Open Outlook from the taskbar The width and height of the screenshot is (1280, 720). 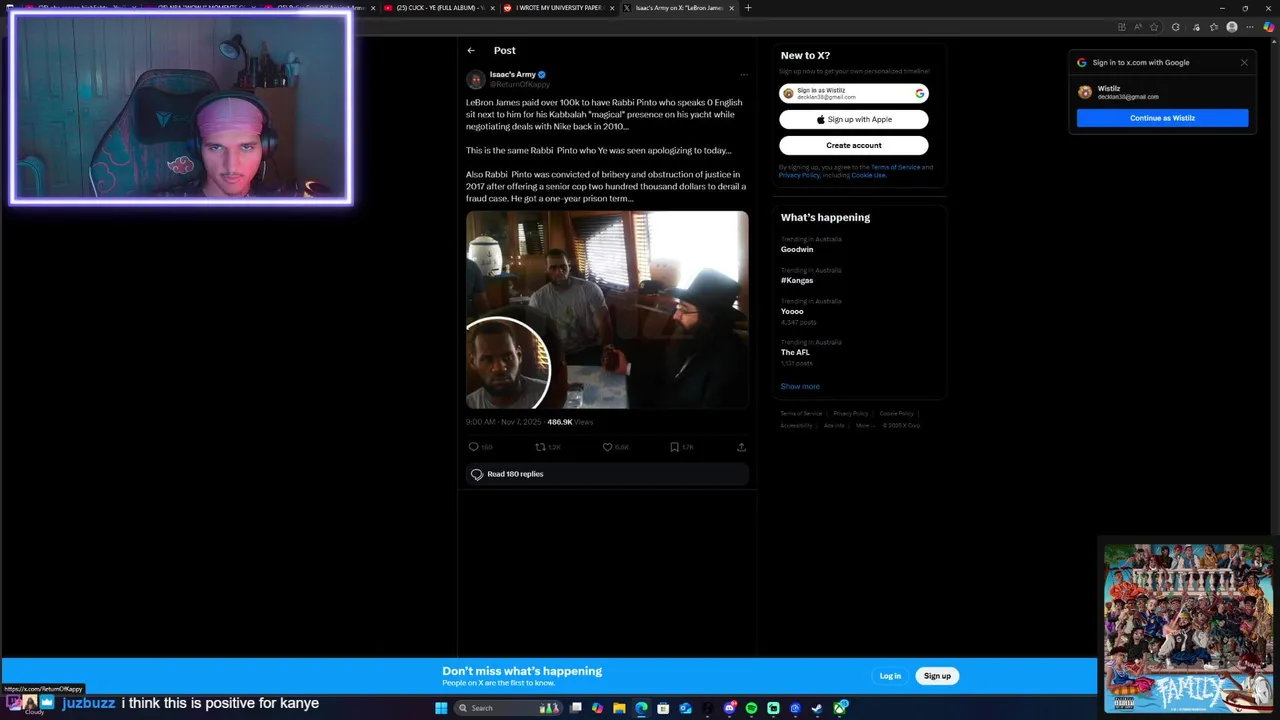coord(685,708)
